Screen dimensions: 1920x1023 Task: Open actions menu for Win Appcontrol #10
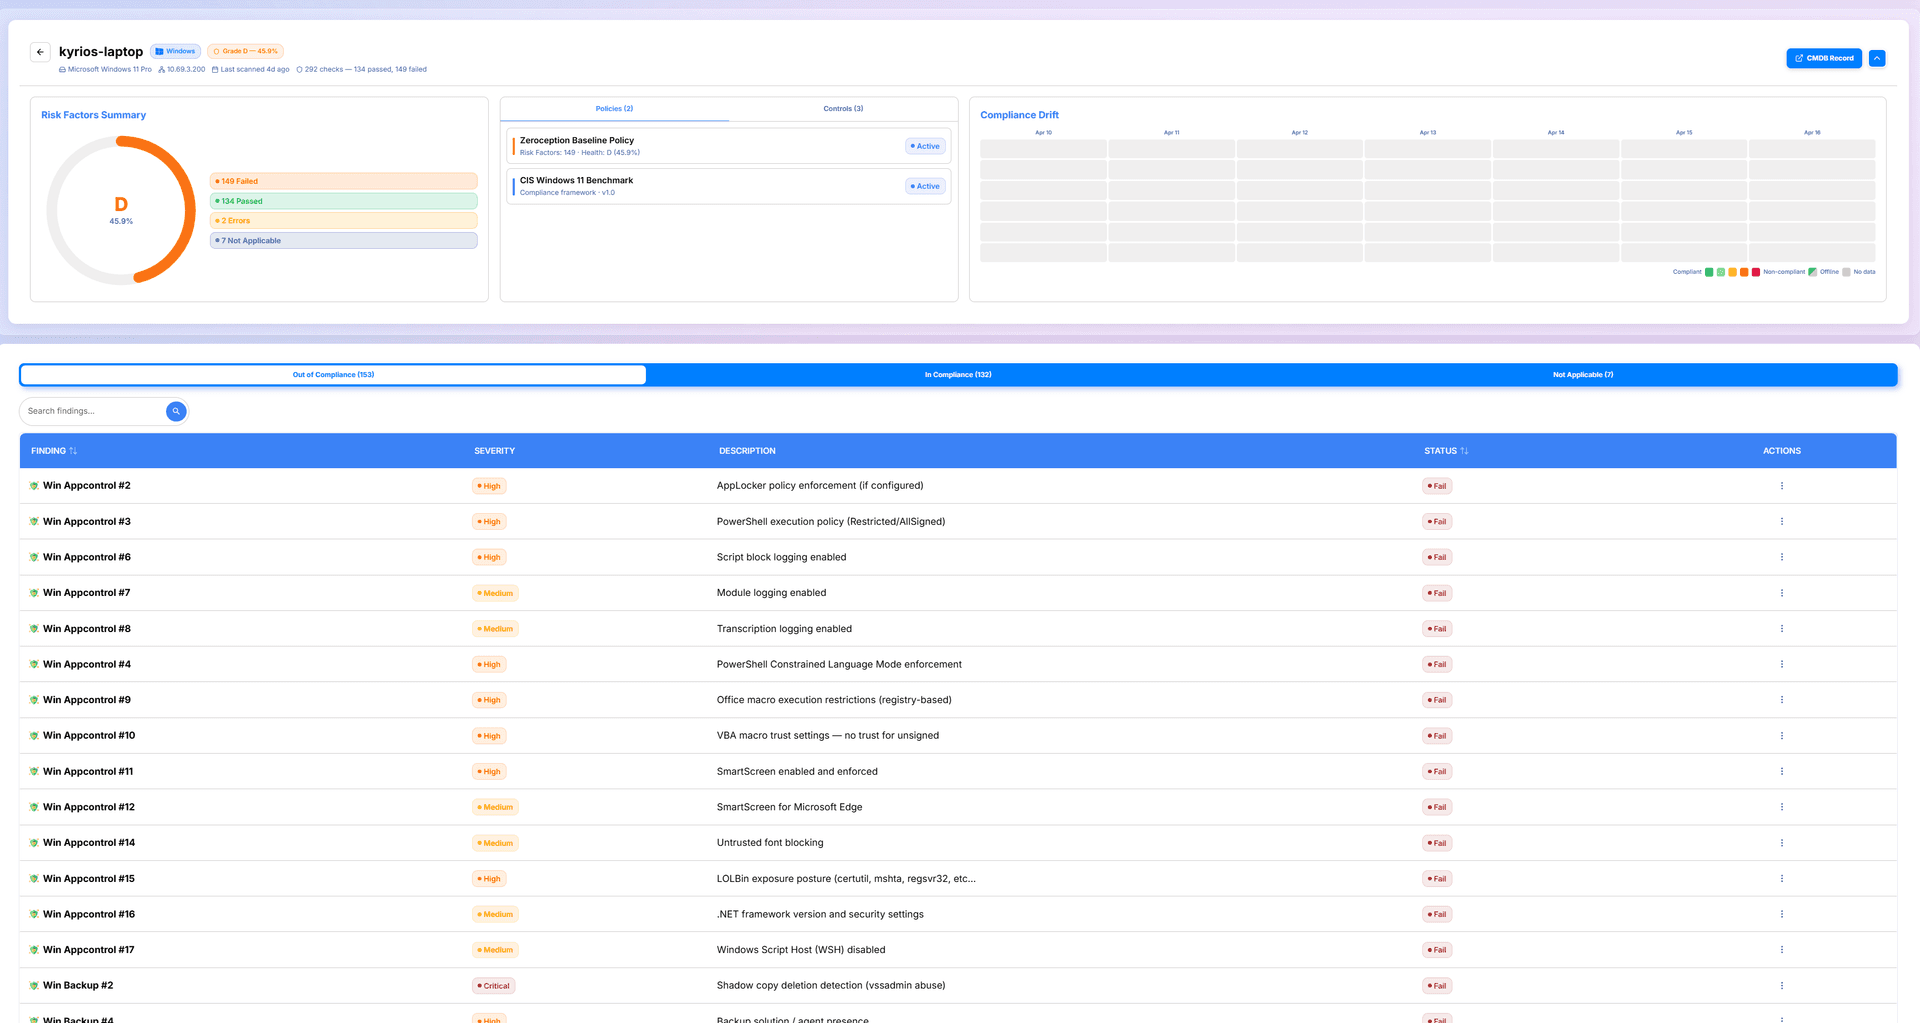tap(1781, 736)
